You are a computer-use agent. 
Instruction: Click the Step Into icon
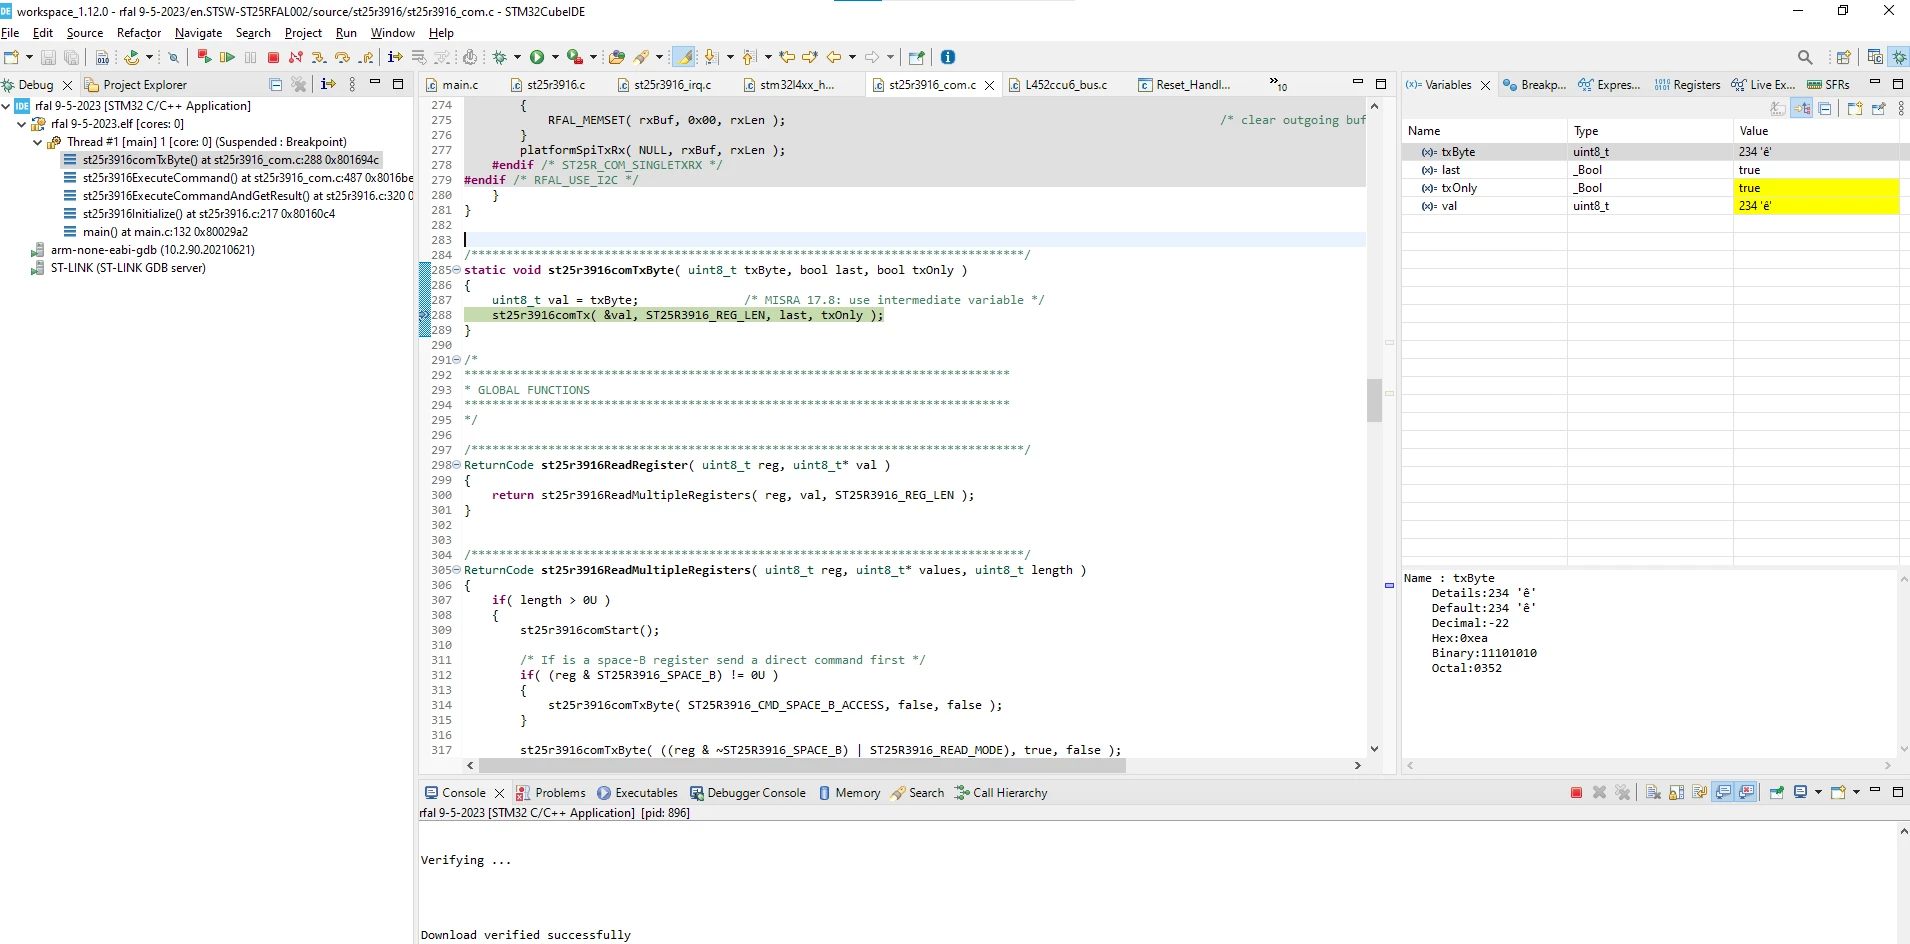[319, 57]
